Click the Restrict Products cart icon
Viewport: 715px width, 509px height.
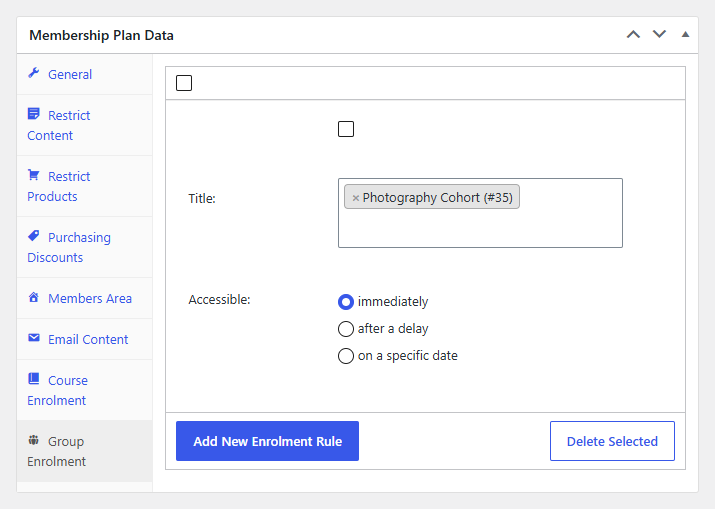[x=34, y=175]
